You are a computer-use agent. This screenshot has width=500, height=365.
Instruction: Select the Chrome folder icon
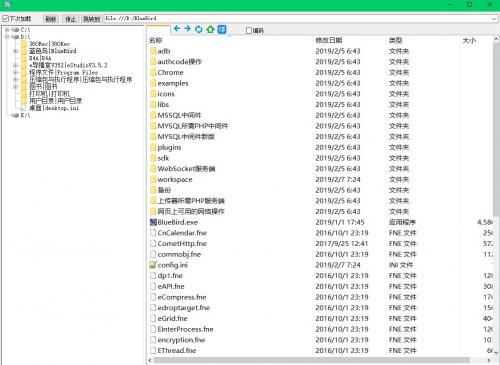point(153,72)
